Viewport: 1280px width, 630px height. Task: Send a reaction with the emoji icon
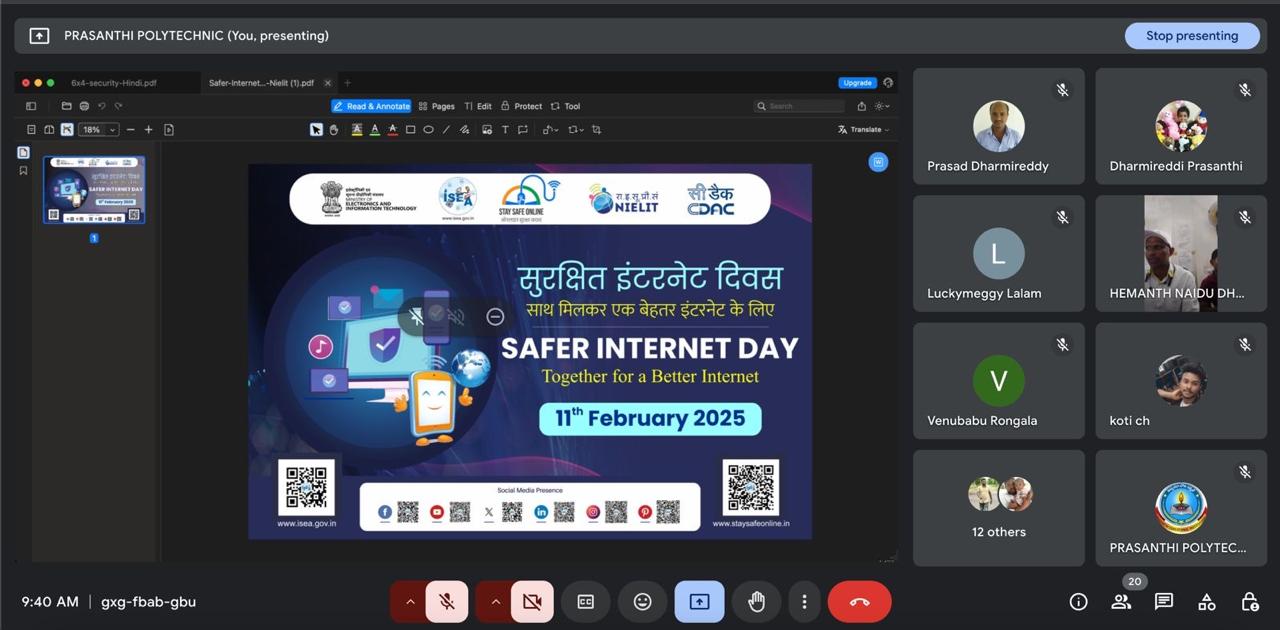pos(642,602)
